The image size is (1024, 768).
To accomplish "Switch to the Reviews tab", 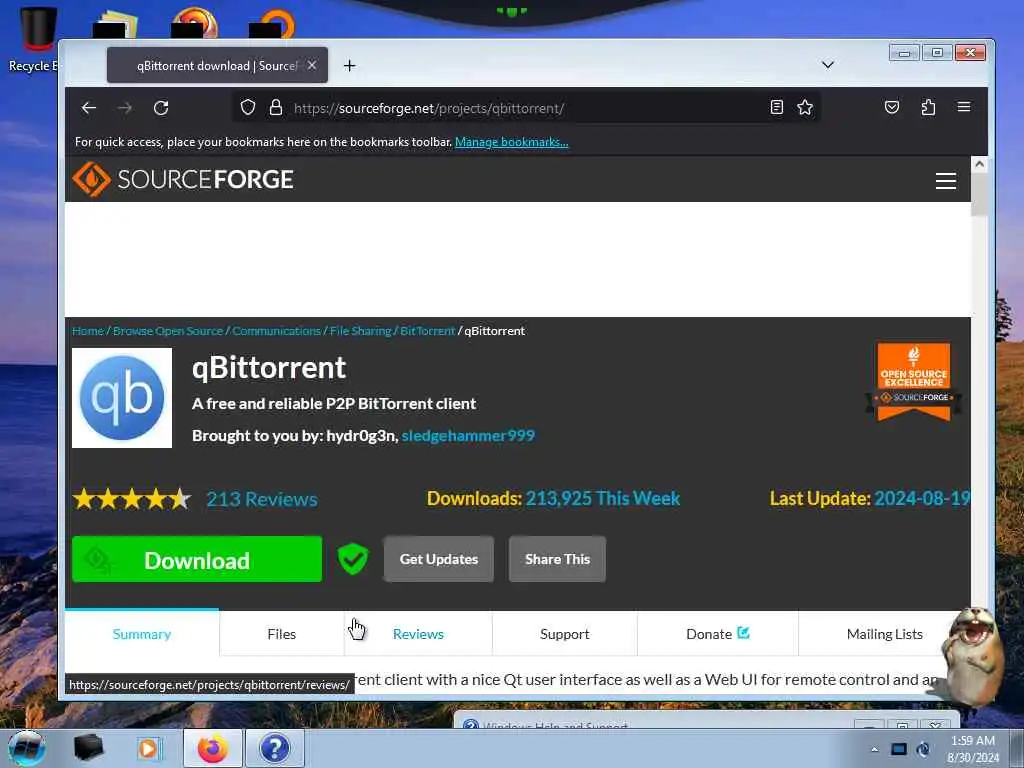I will tap(418, 633).
